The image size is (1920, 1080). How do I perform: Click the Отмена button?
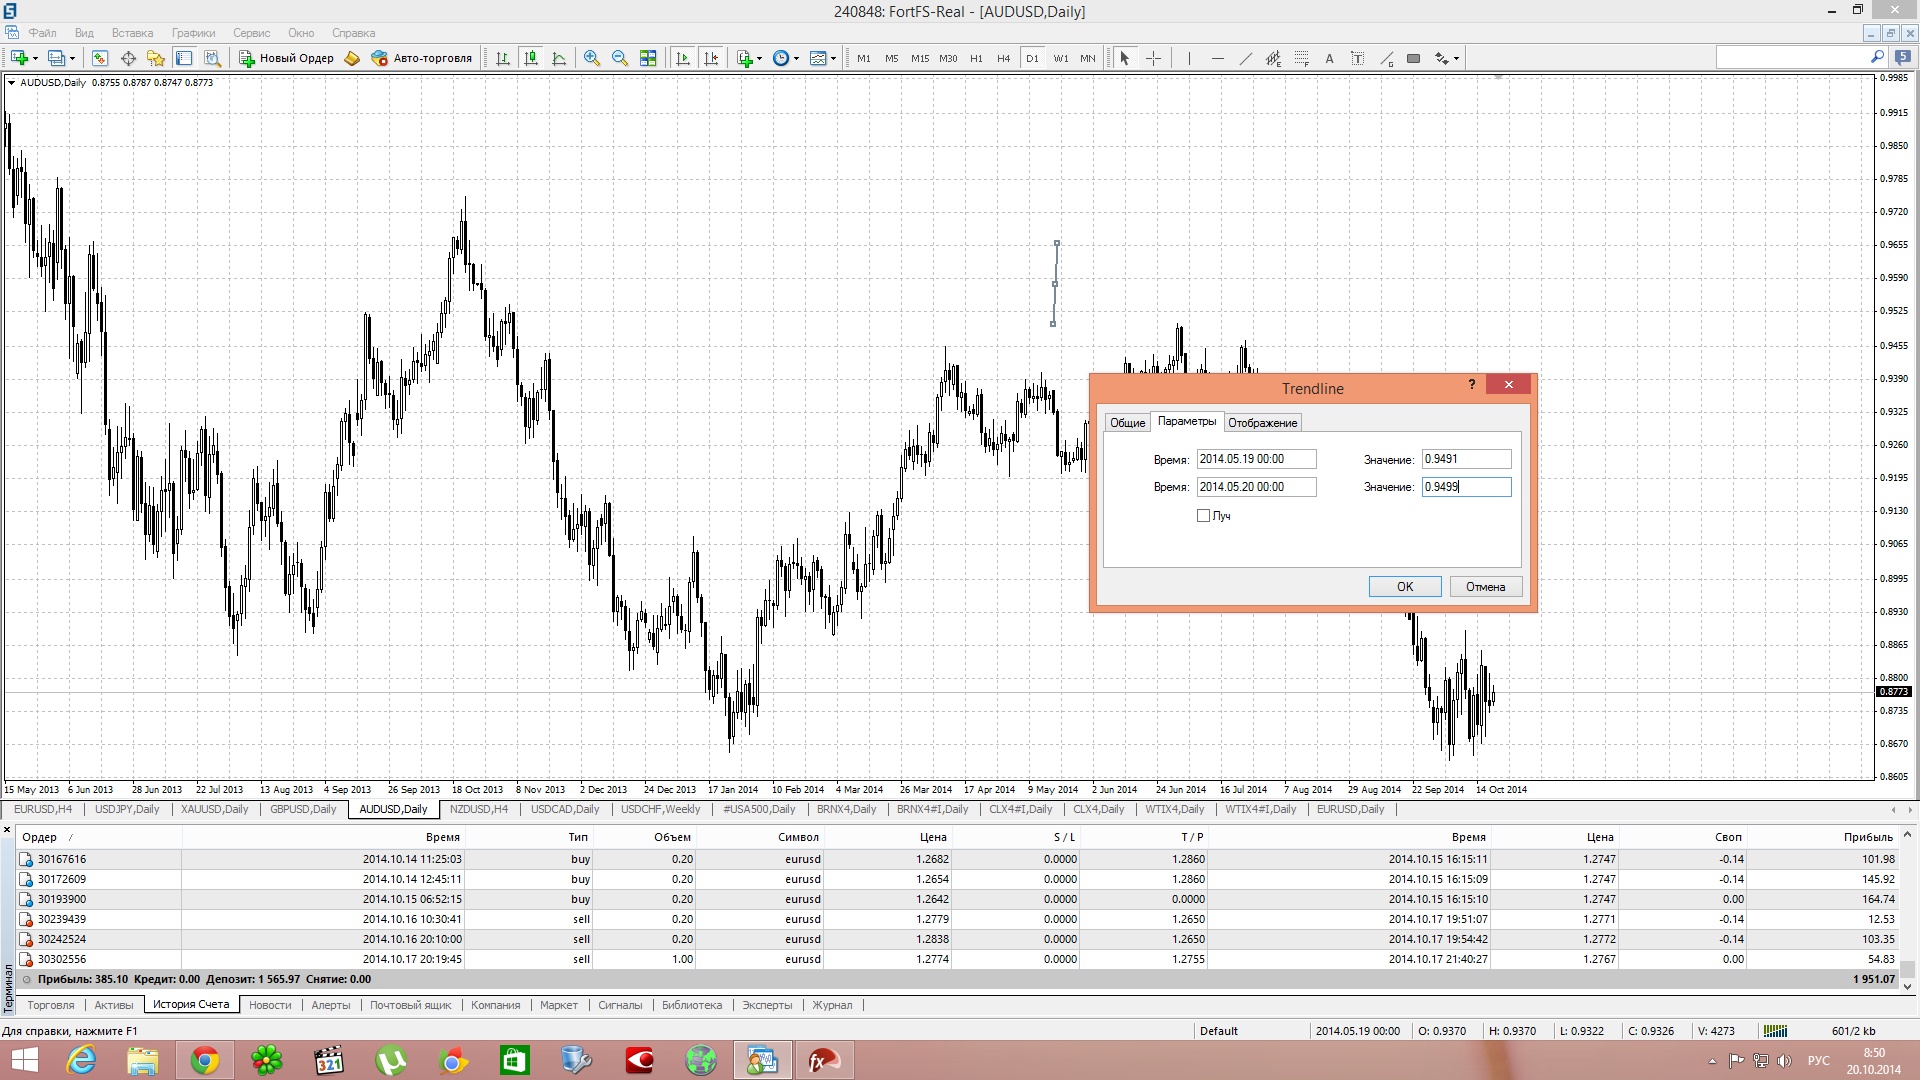tap(1485, 587)
